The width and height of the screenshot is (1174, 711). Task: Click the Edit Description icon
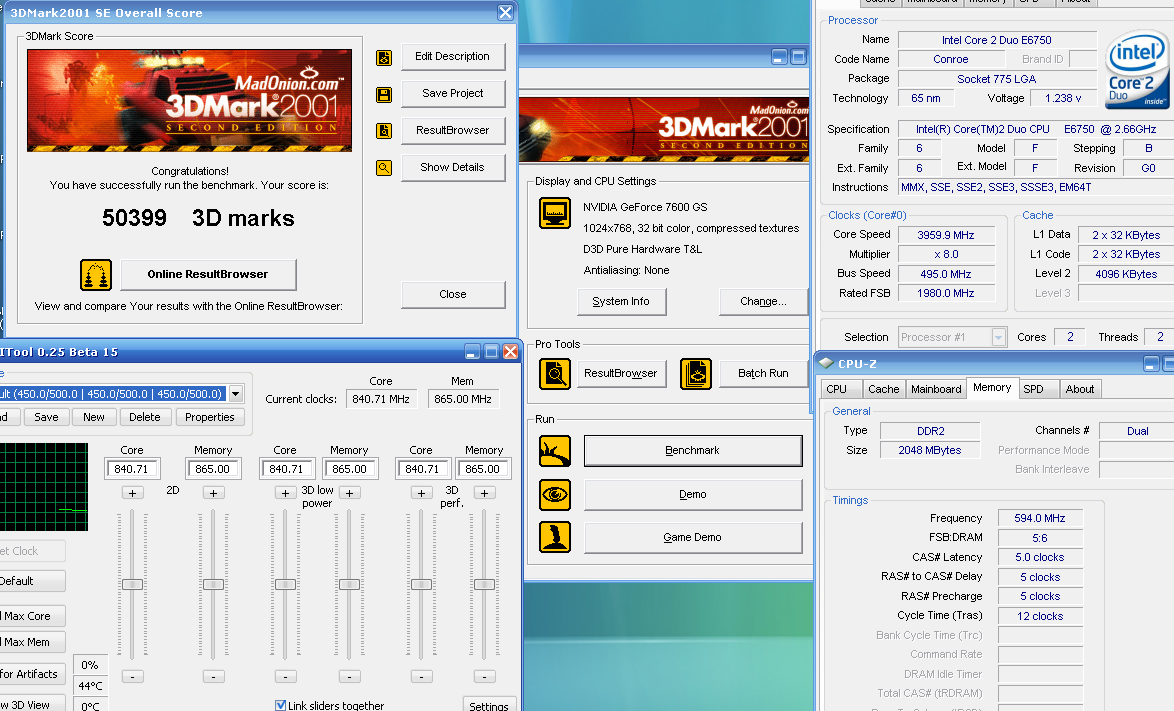pyautogui.click(x=384, y=58)
